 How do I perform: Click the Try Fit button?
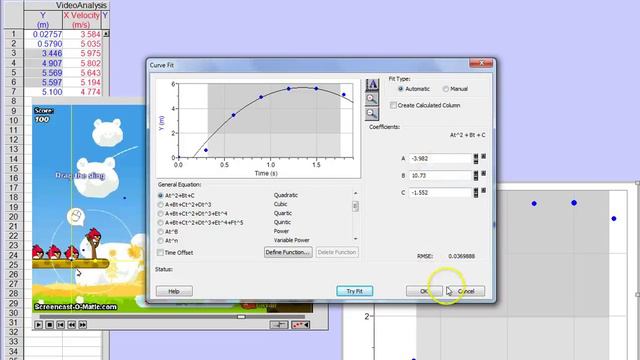coord(354,291)
